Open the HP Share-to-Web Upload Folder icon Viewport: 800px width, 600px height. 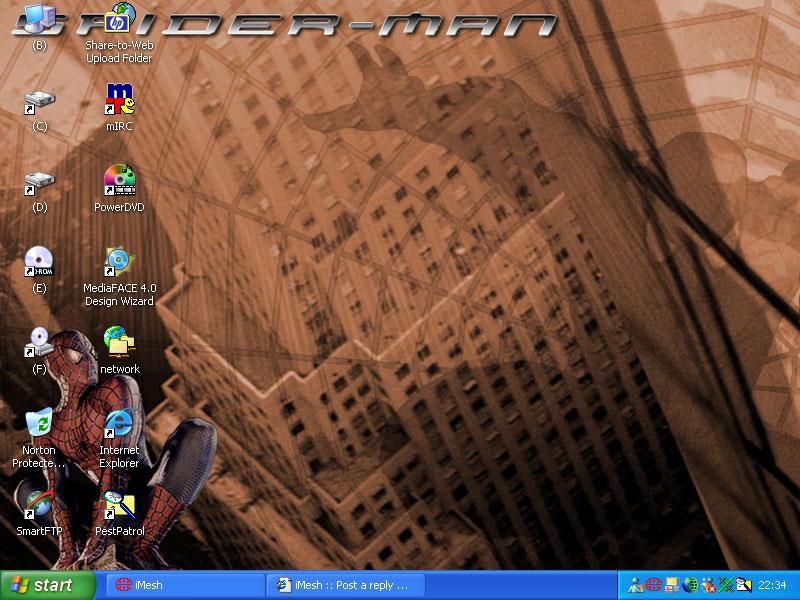pyautogui.click(x=119, y=18)
